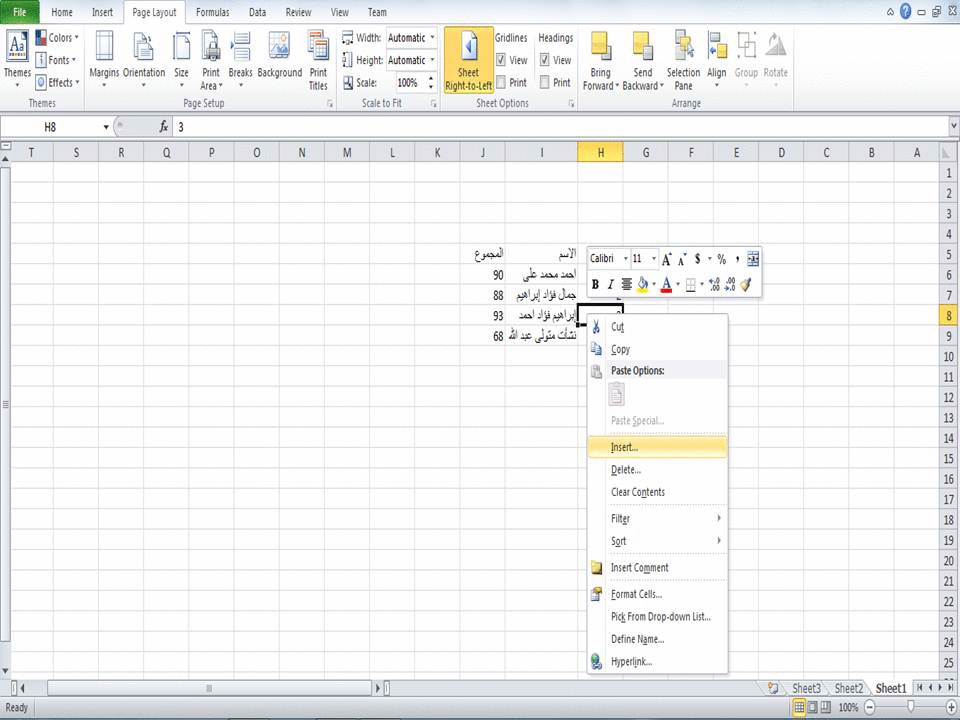Choose Delete... from context menu
This screenshot has height=720, width=960.
(x=658, y=470)
